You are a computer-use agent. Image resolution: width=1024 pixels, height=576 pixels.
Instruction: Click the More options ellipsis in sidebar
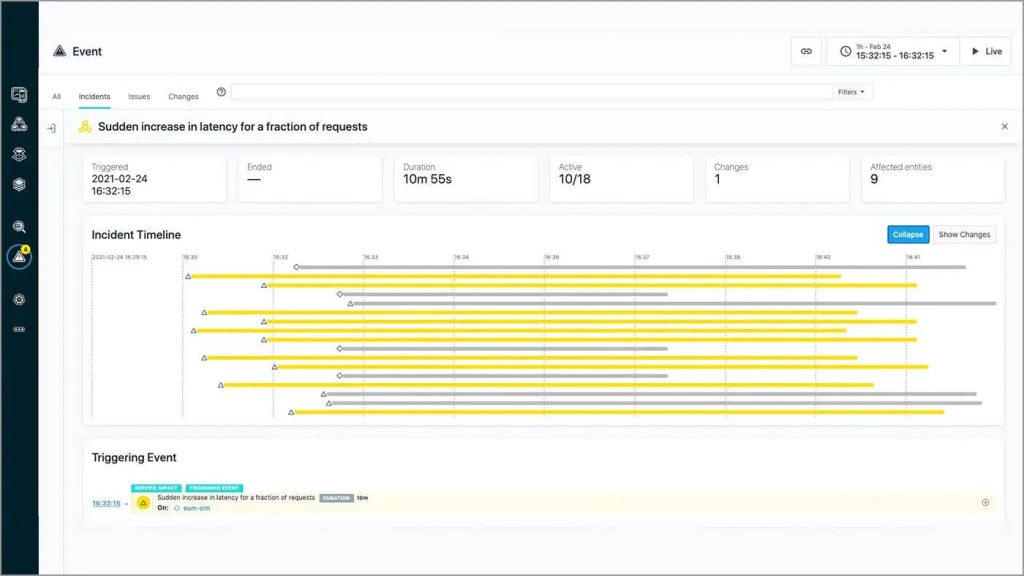click(x=19, y=329)
